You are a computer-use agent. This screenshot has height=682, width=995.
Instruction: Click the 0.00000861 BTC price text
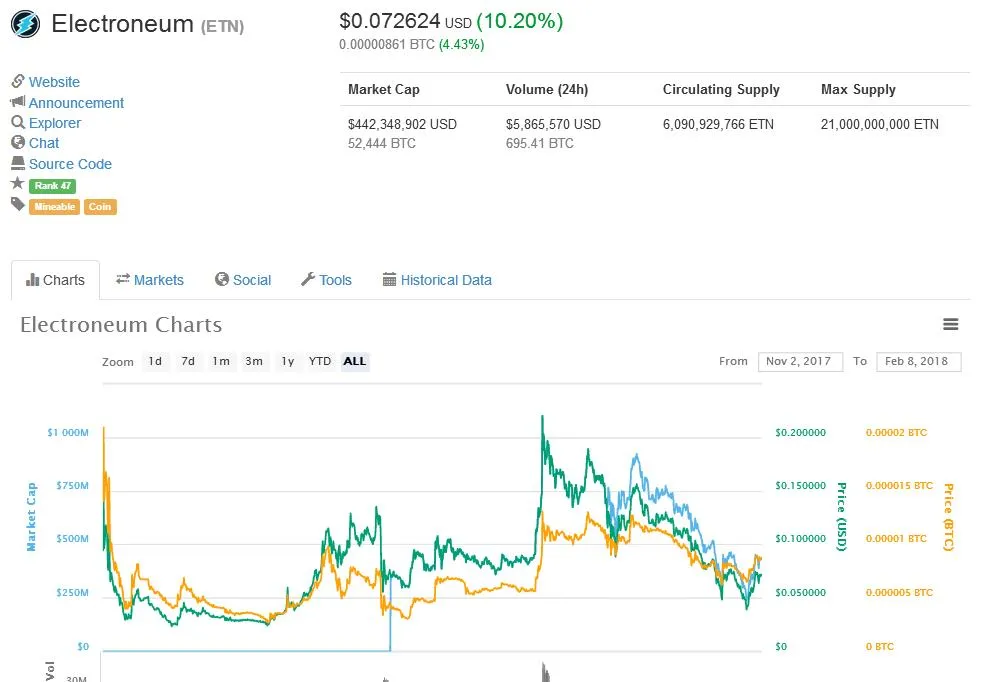pos(387,44)
